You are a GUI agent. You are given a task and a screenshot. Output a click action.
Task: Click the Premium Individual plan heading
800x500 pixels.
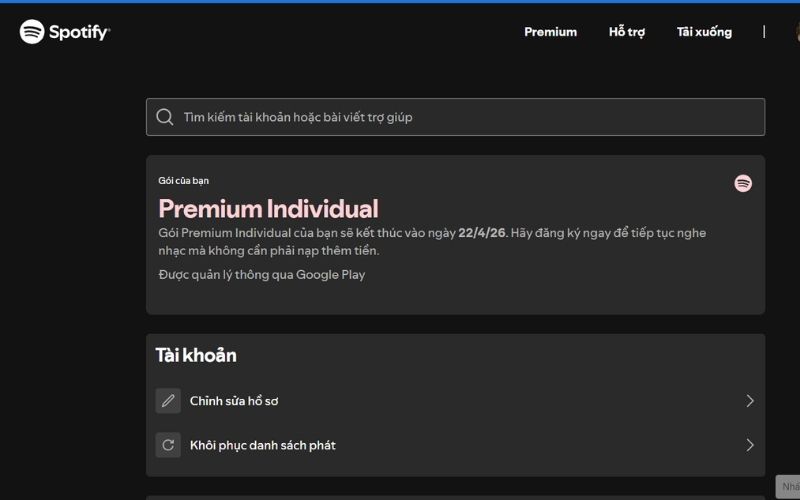point(268,209)
